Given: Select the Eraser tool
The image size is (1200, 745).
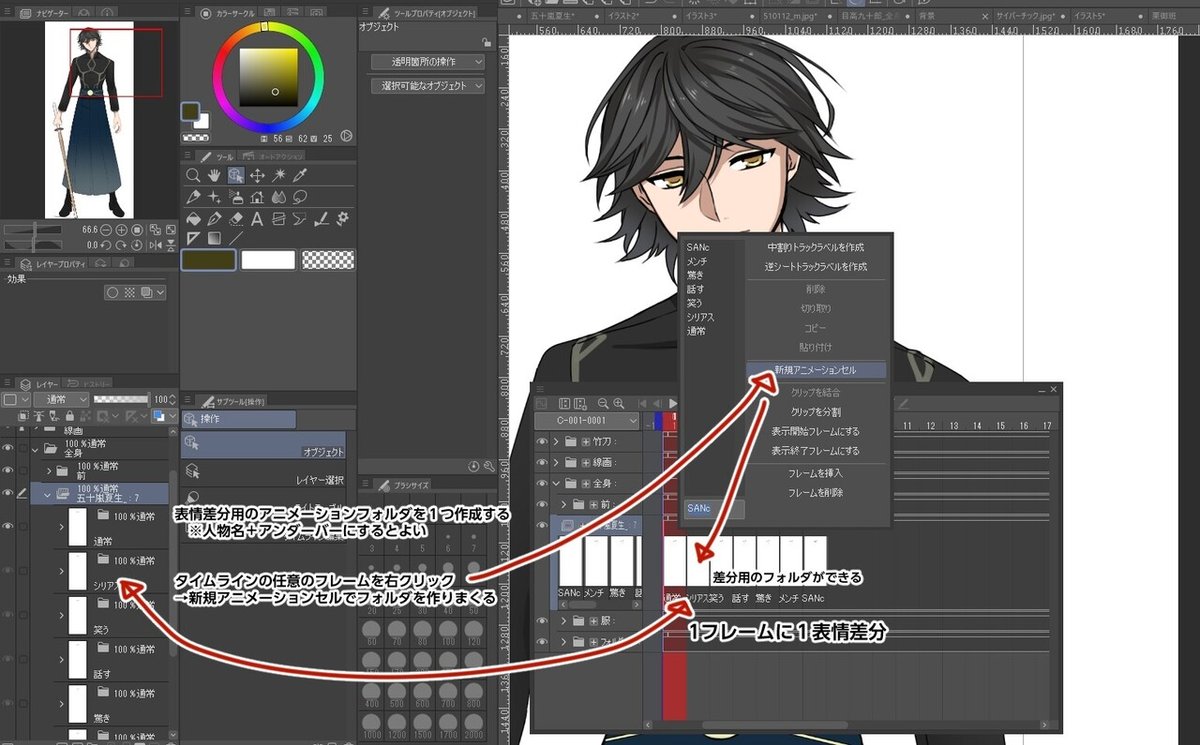Looking at the screenshot, I should pos(235,218).
